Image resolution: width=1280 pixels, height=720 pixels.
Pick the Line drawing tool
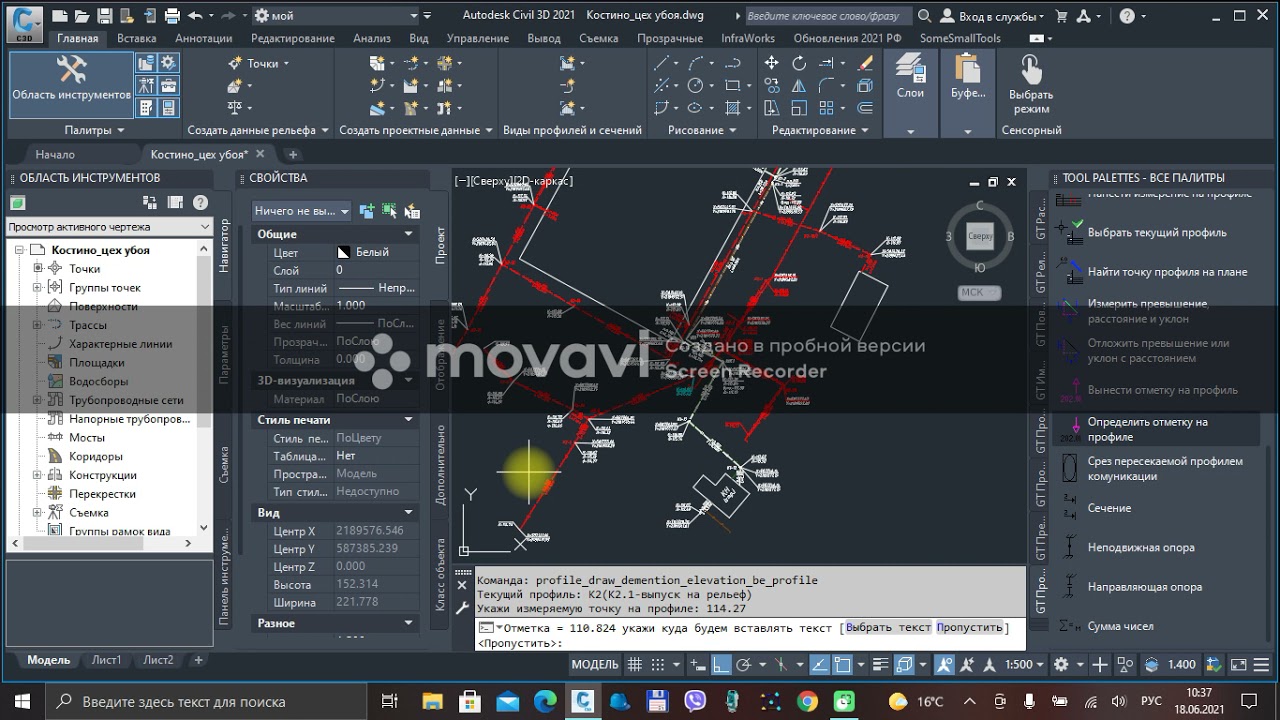(x=662, y=63)
